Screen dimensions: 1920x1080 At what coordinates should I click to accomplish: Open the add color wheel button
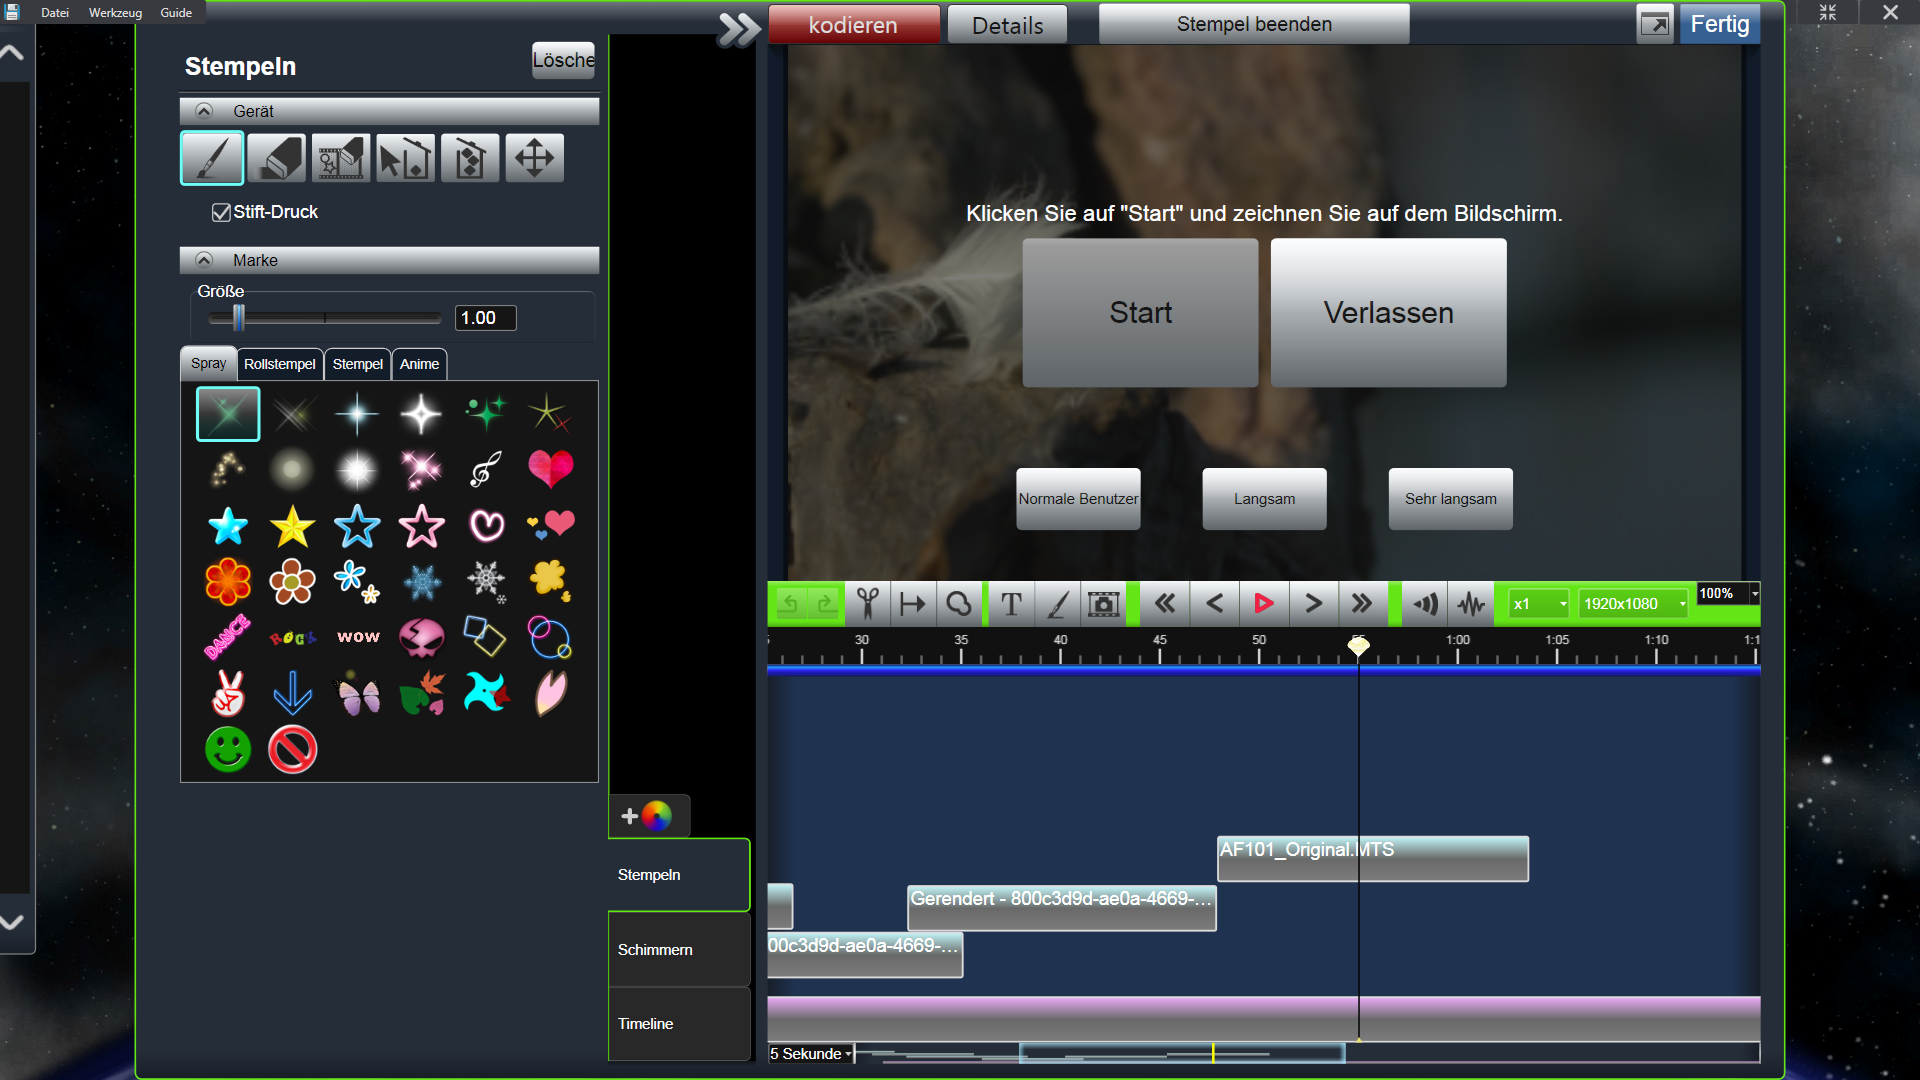tap(648, 816)
